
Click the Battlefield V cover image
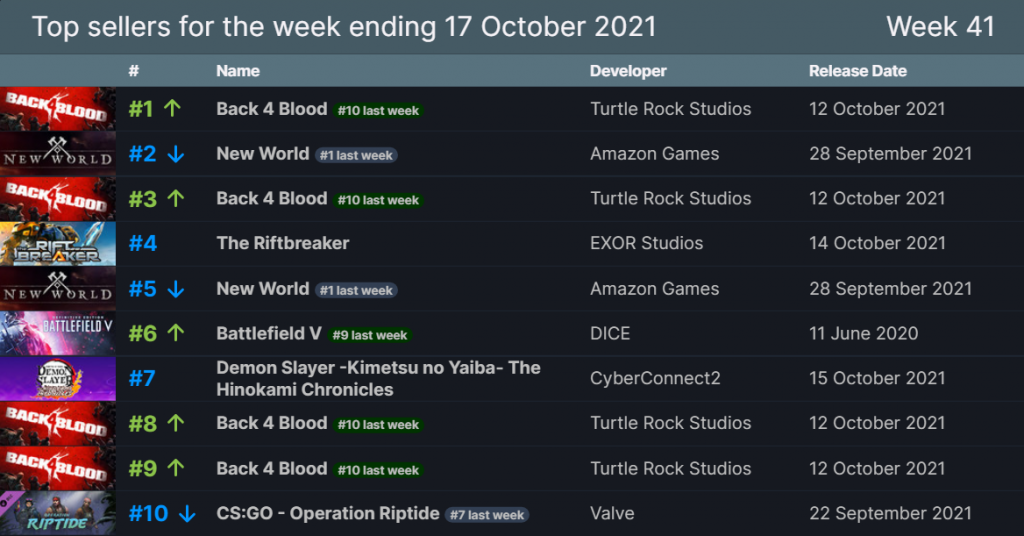[58, 334]
